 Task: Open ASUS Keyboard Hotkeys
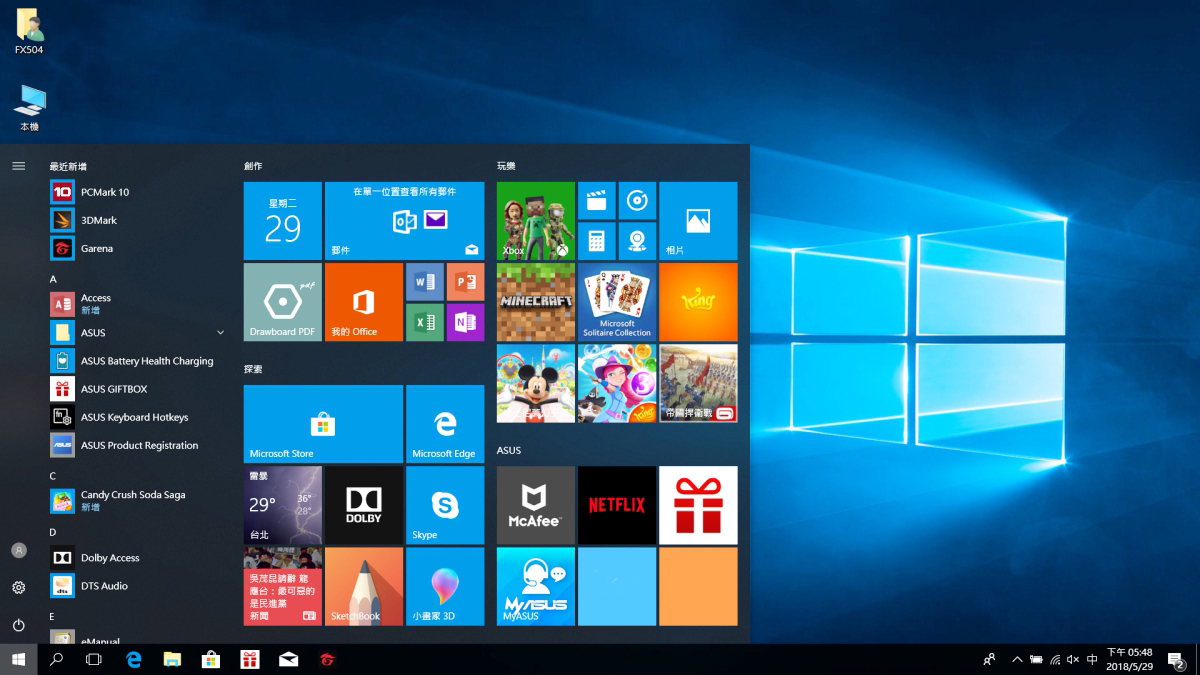coord(138,417)
